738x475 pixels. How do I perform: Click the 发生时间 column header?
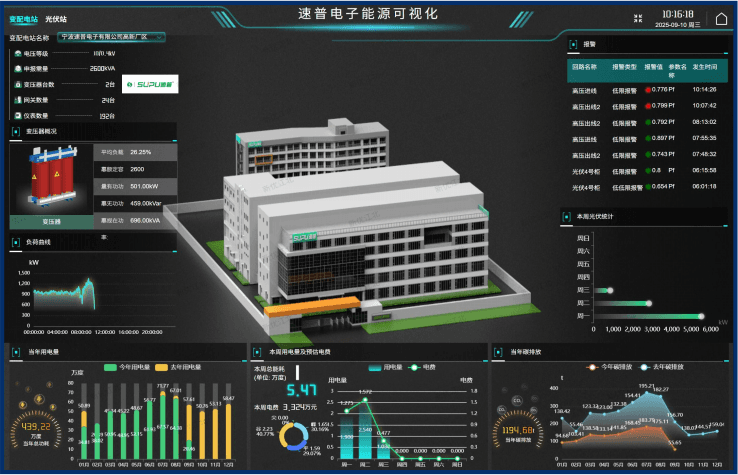tap(705, 67)
